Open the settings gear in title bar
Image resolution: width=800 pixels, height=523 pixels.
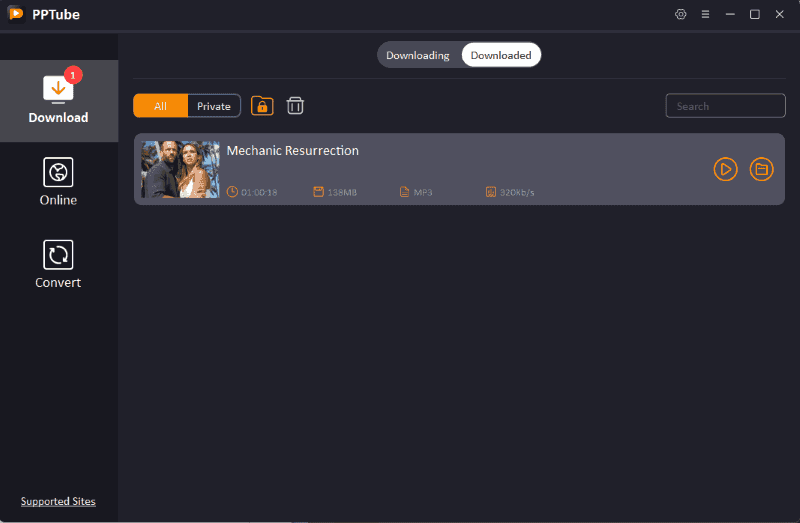point(681,14)
